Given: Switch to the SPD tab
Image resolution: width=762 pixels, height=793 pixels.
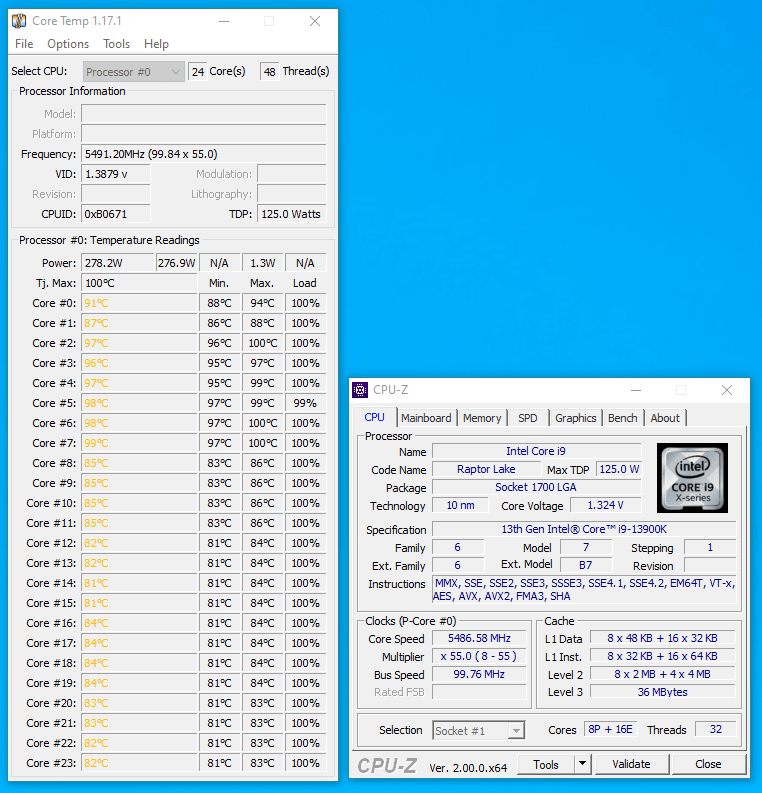Looking at the screenshot, I should pyautogui.click(x=528, y=418).
